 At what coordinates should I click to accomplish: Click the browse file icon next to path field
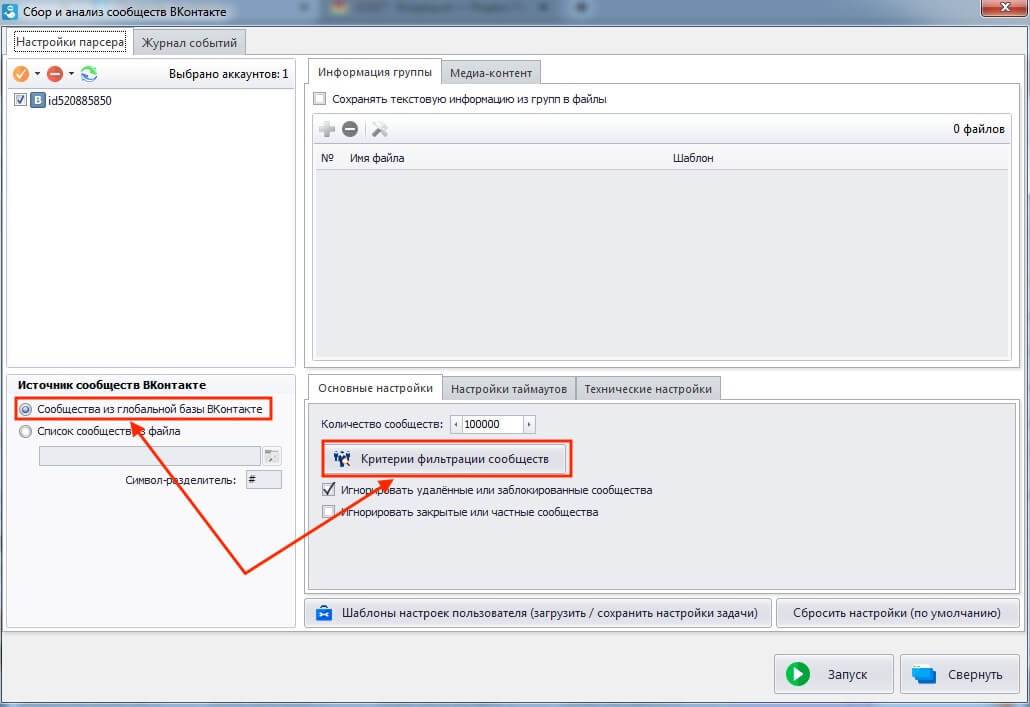click(271, 456)
